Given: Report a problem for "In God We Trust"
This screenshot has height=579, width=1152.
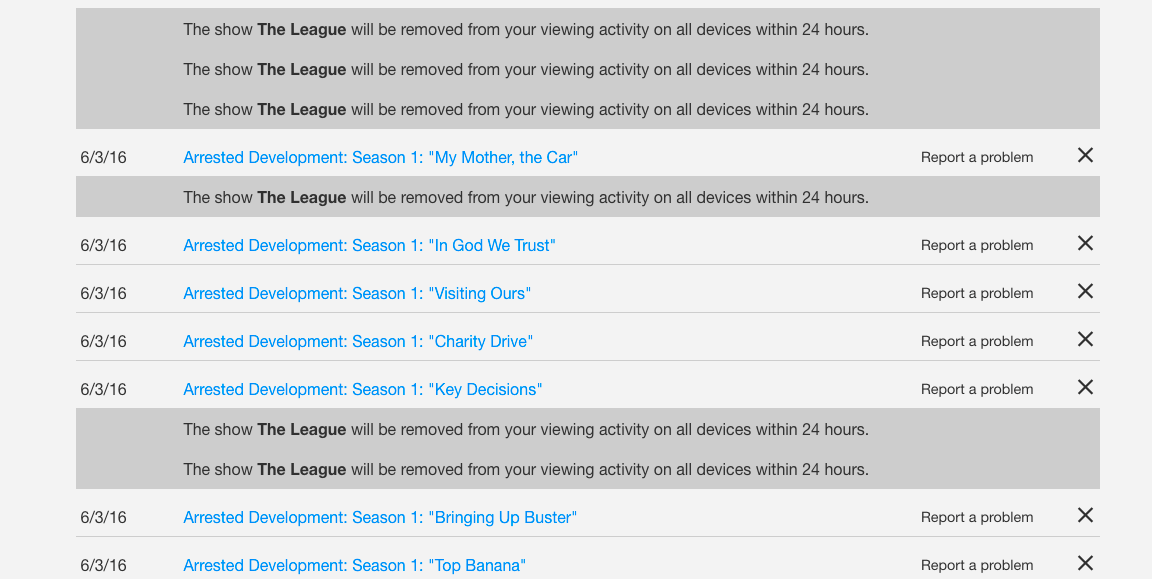Looking at the screenshot, I should [x=976, y=245].
